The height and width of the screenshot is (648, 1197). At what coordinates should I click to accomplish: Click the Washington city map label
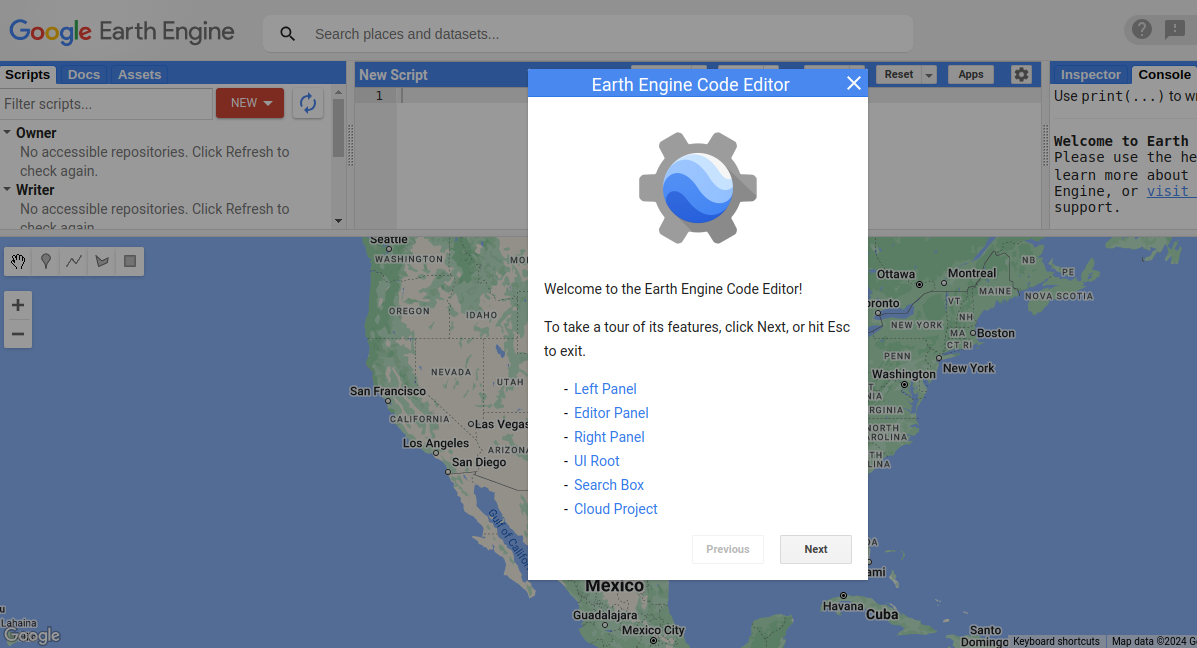(x=904, y=374)
